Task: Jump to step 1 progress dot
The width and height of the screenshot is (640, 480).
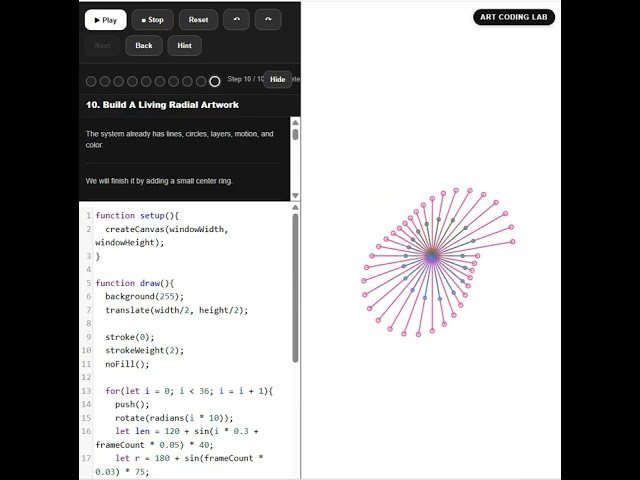Action: [x=91, y=81]
